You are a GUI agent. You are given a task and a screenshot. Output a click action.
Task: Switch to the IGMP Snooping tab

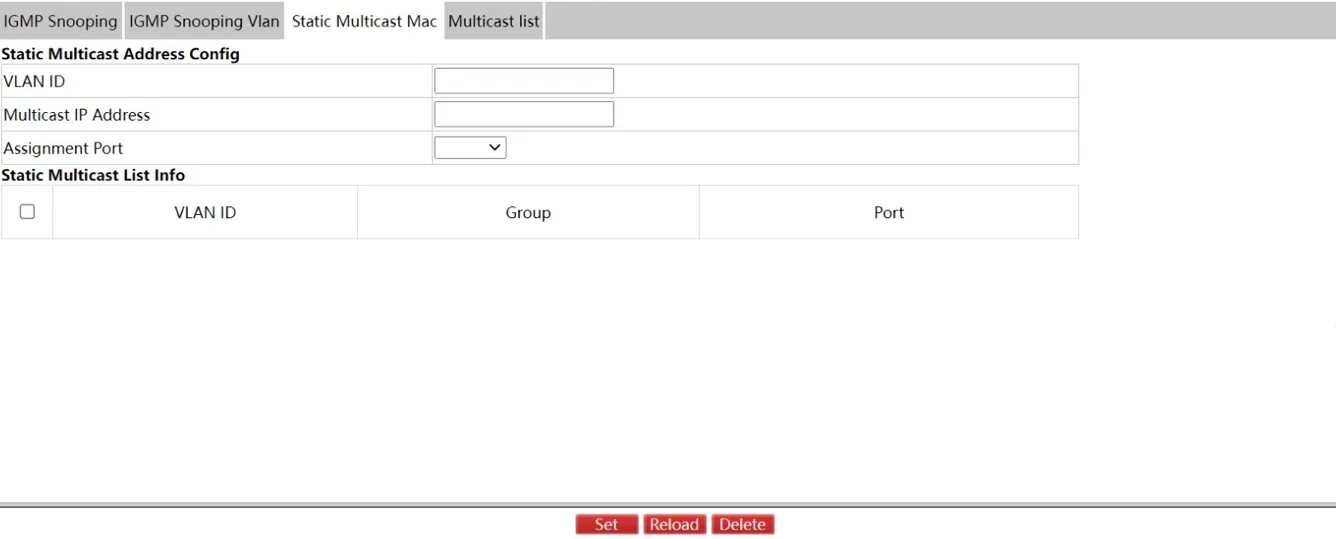(x=61, y=21)
